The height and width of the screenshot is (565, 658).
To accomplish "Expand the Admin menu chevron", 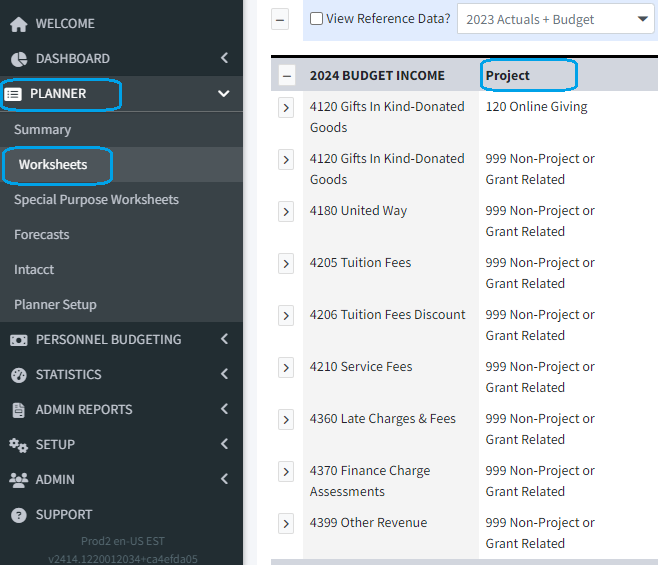I will coord(225,479).
